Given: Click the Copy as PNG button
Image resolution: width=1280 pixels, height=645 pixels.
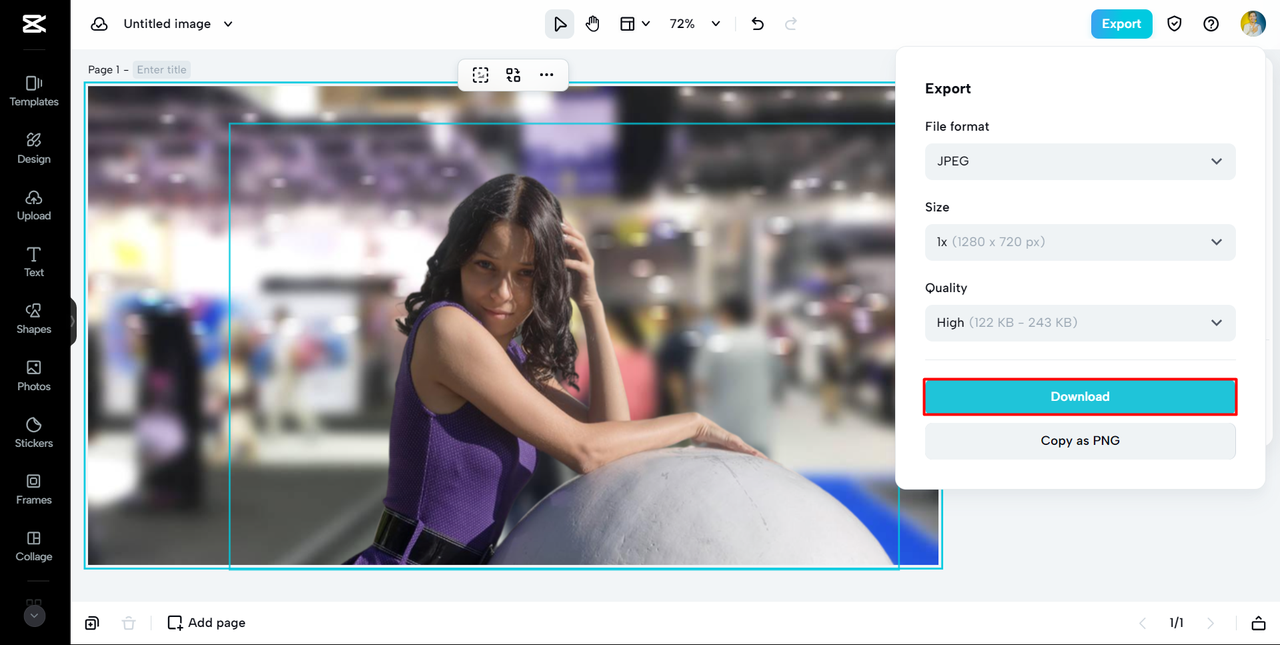Looking at the screenshot, I should point(1080,441).
